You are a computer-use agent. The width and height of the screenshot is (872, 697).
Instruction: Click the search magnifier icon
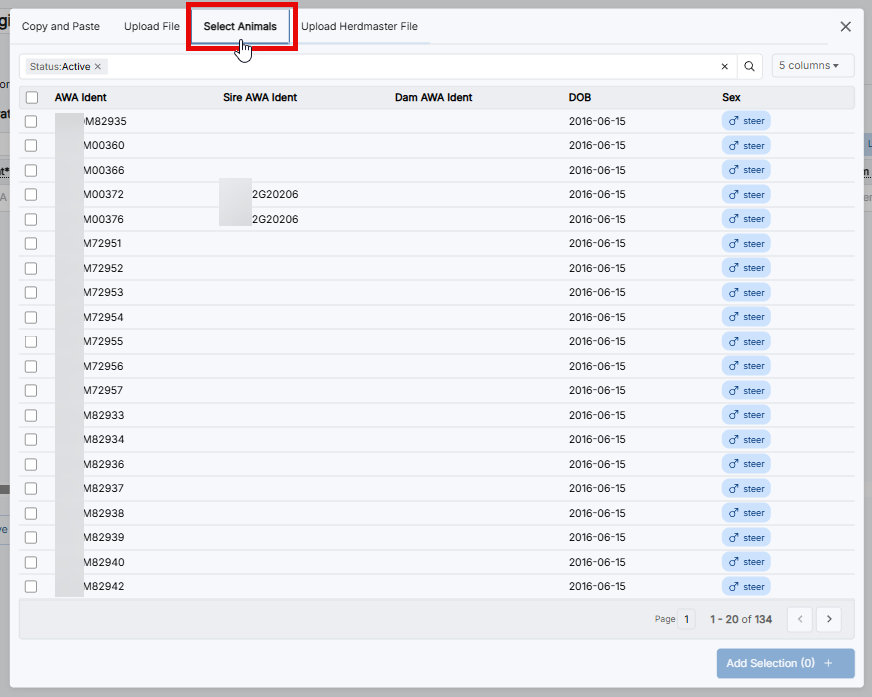[x=749, y=67]
